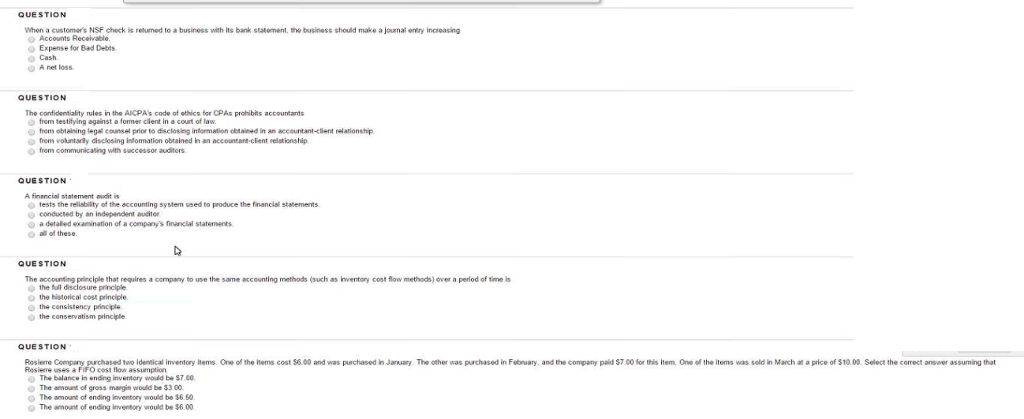Choose "the full disclosure principle" option
The height and width of the screenshot is (419, 1024).
[x=32, y=288]
